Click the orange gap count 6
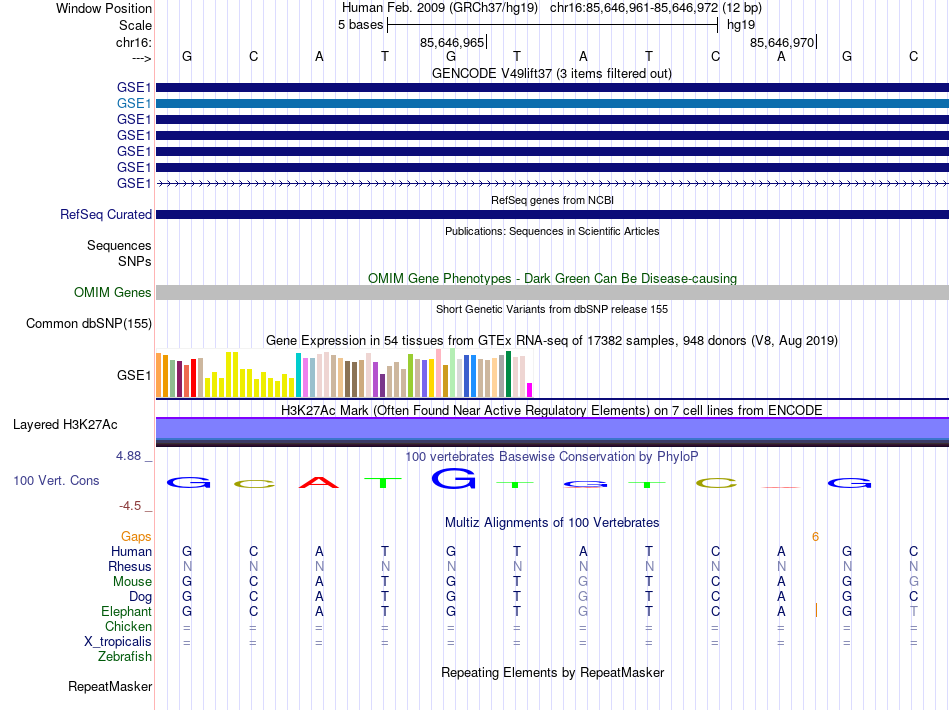 pyautogui.click(x=815, y=537)
